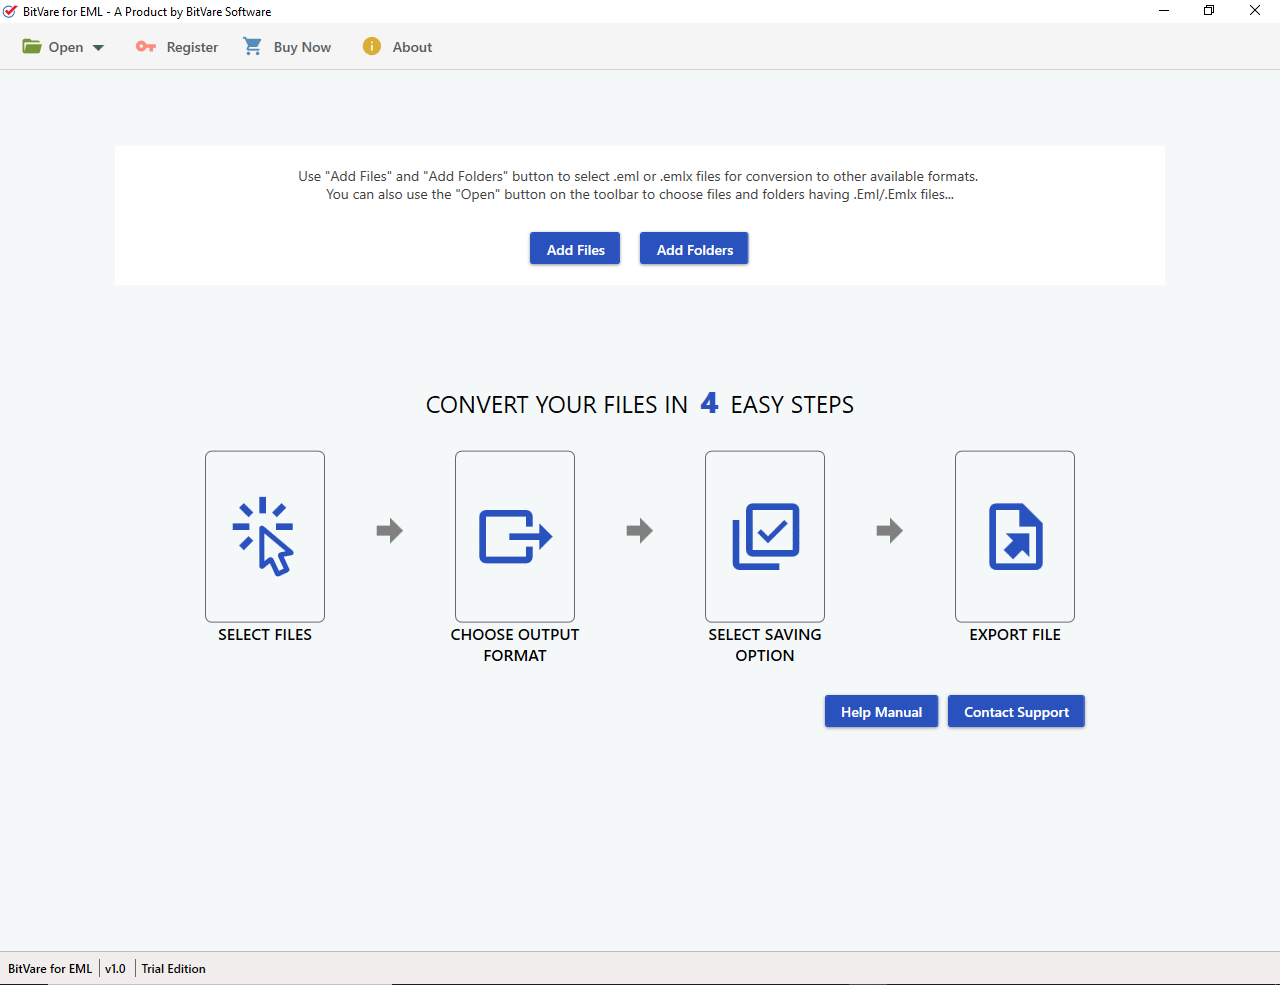
Task: Close the BitVare for EML window
Action: pos(1255,11)
